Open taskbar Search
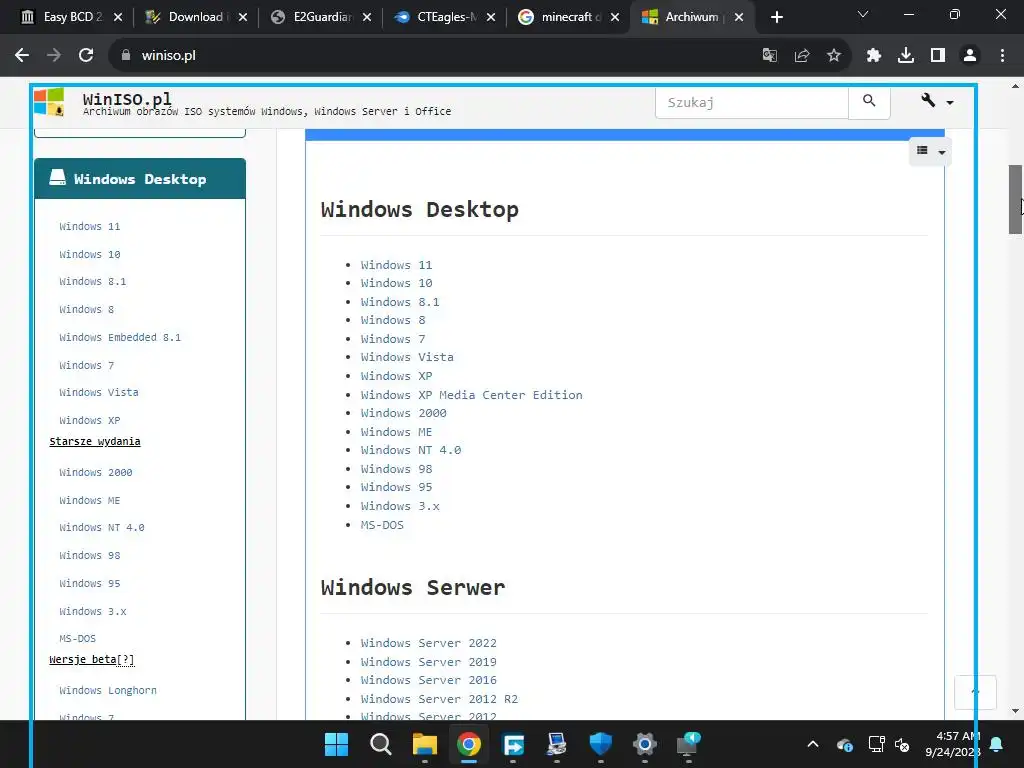This screenshot has width=1024, height=768. pyautogui.click(x=380, y=744)
